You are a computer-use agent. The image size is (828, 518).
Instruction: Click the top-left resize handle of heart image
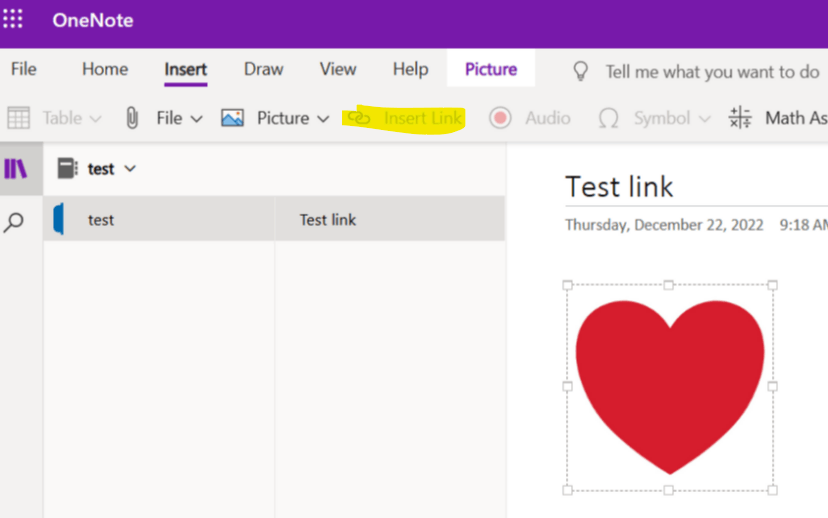568,285
